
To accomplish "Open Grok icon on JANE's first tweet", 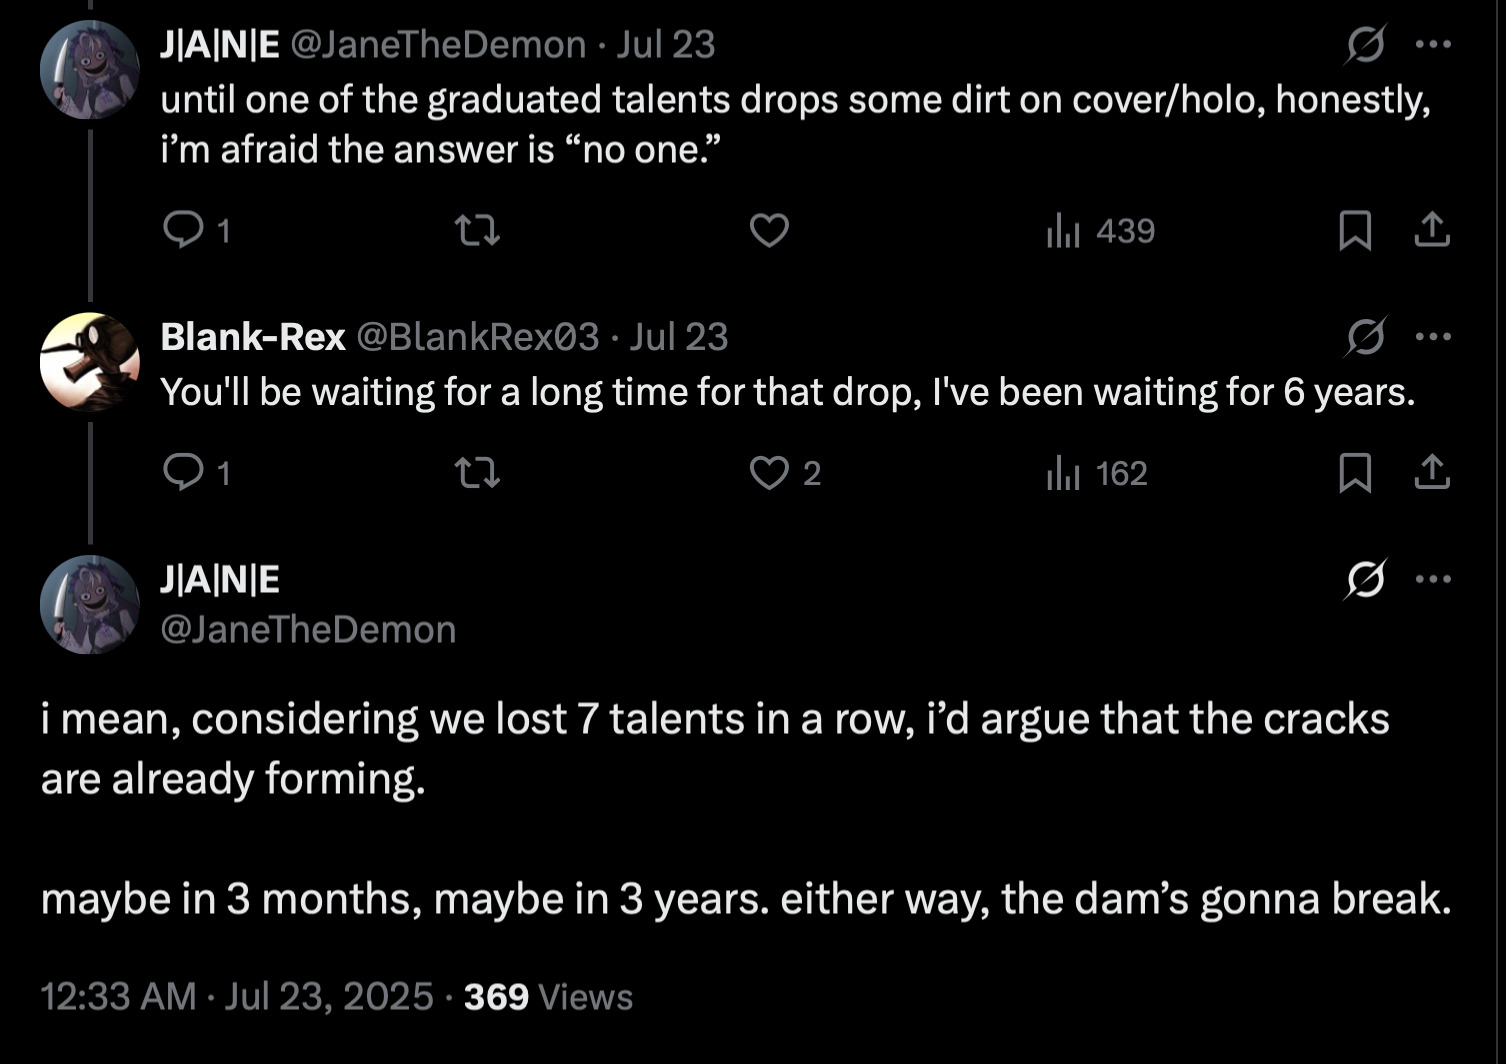I will (x=1366, y=45).
